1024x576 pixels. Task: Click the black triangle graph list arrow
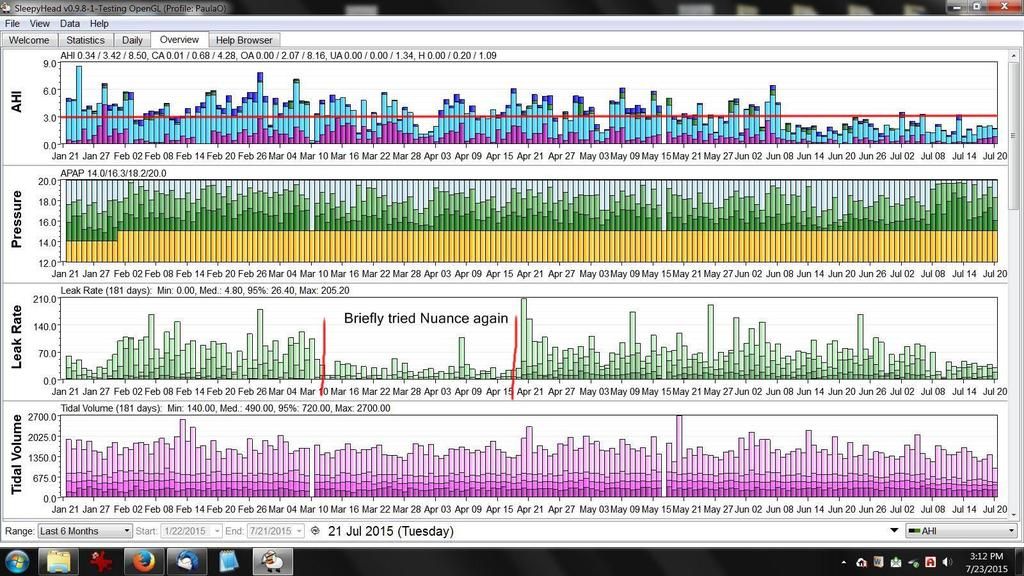pyautogui.click(x=894, y=531)
